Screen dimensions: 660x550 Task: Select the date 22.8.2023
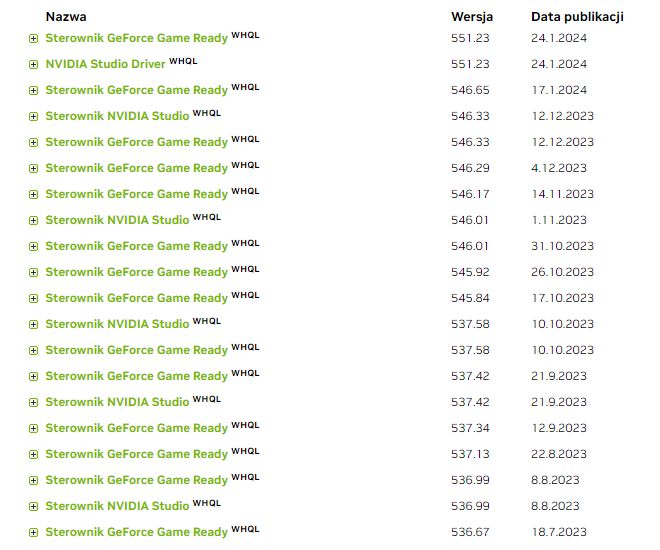click(559, 454)
